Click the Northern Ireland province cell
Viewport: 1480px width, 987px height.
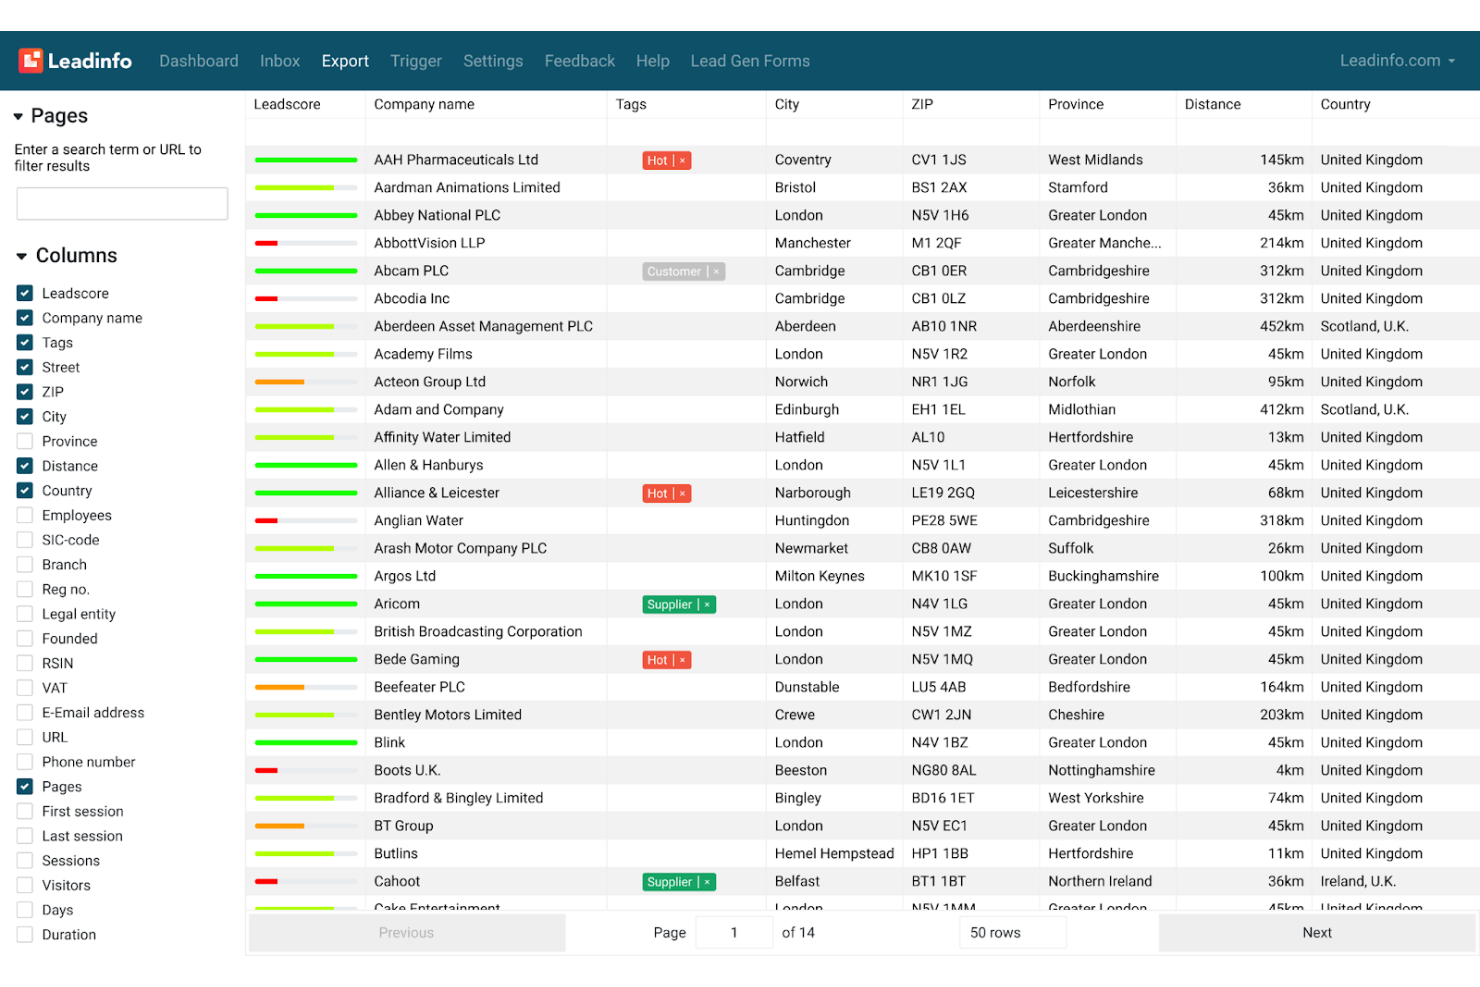coord(1100,882)
